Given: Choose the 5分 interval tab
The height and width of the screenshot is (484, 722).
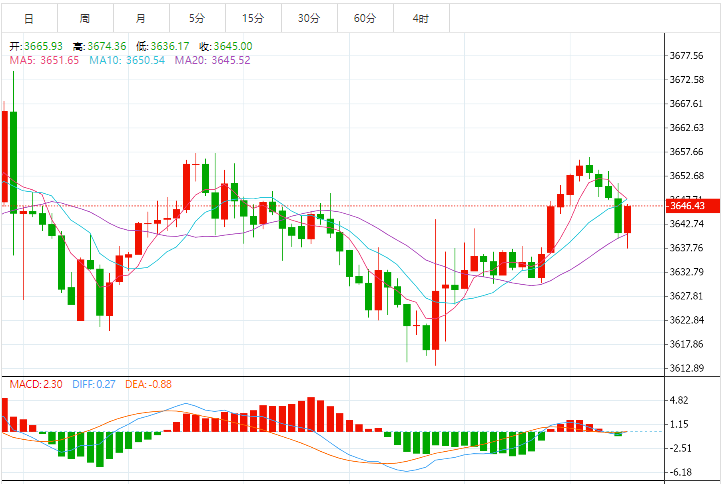Looking at the screenshot, I should (197, 18).
